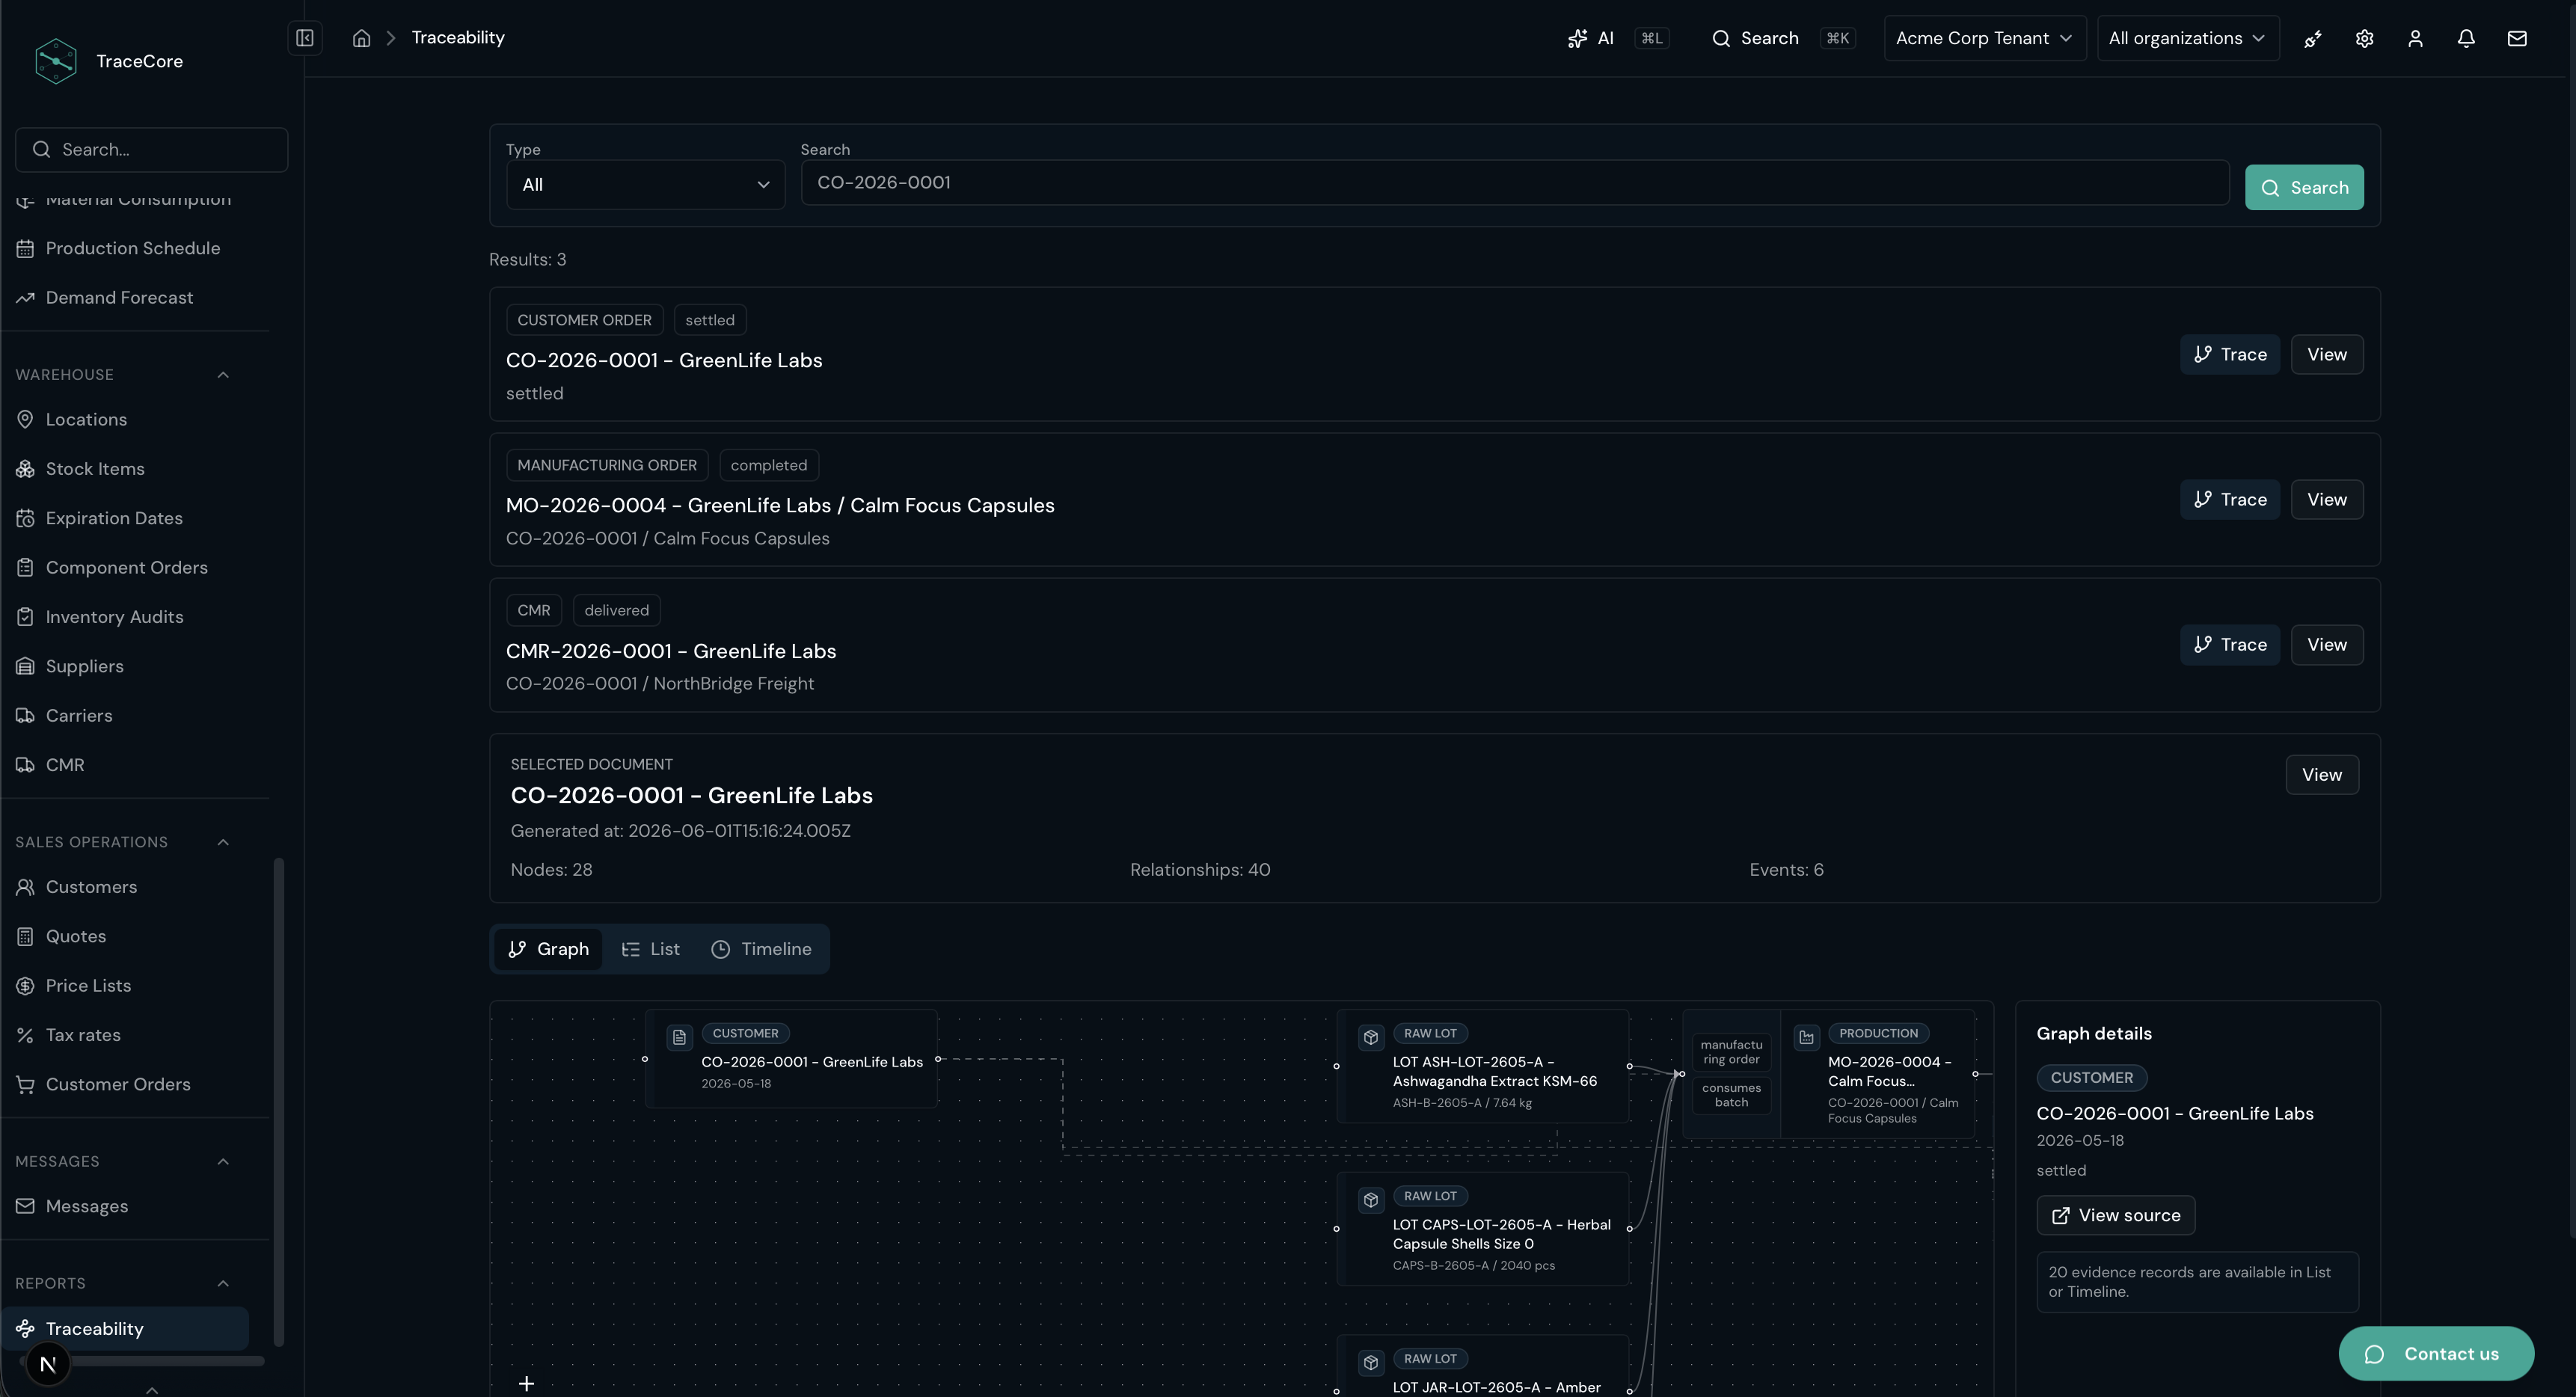The height and width of the screenshot is (1397, 2576).
Task: Open the settings gear icon
Action: point(2364,38)
